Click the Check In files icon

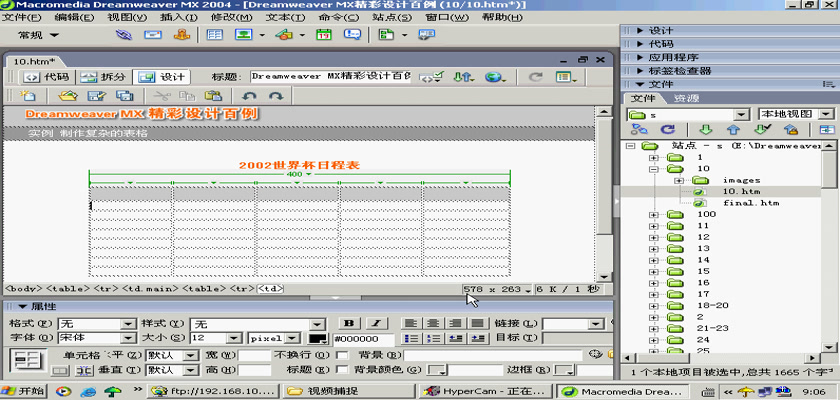790,129
